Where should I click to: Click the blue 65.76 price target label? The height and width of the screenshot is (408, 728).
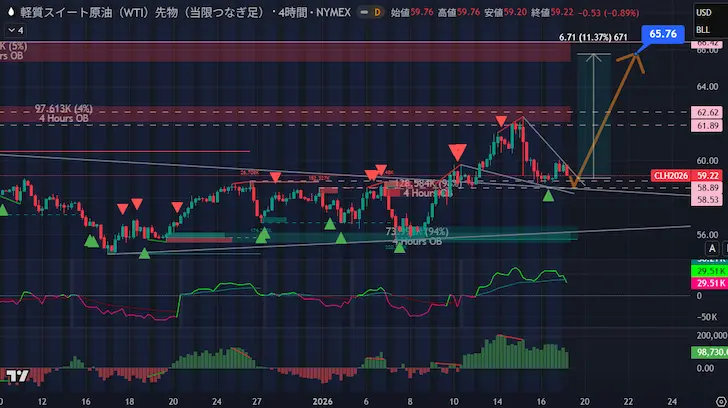(x=664, y=33)
